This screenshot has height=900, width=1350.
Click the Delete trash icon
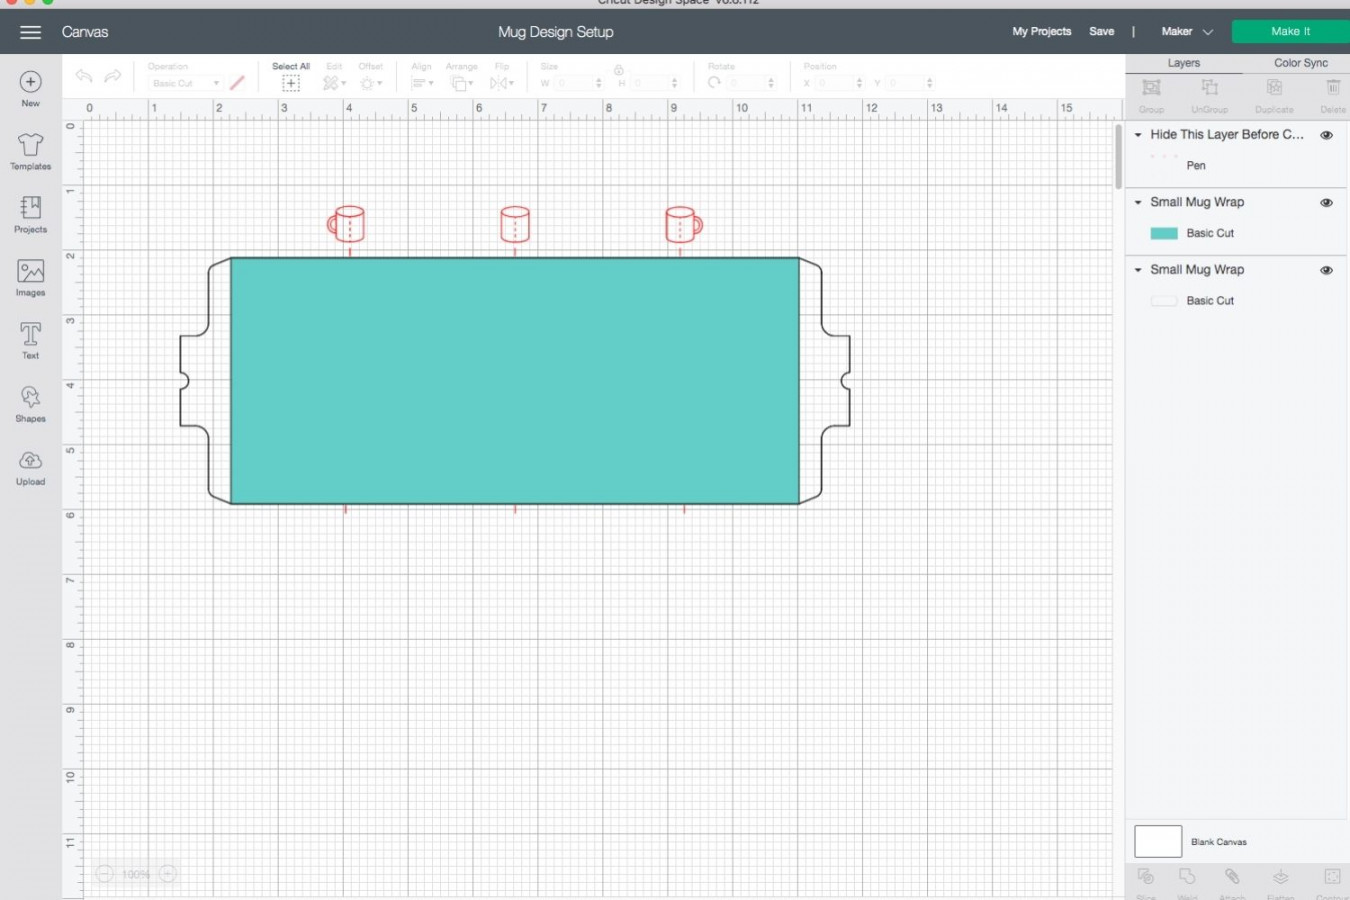[x=1332, y=88]
